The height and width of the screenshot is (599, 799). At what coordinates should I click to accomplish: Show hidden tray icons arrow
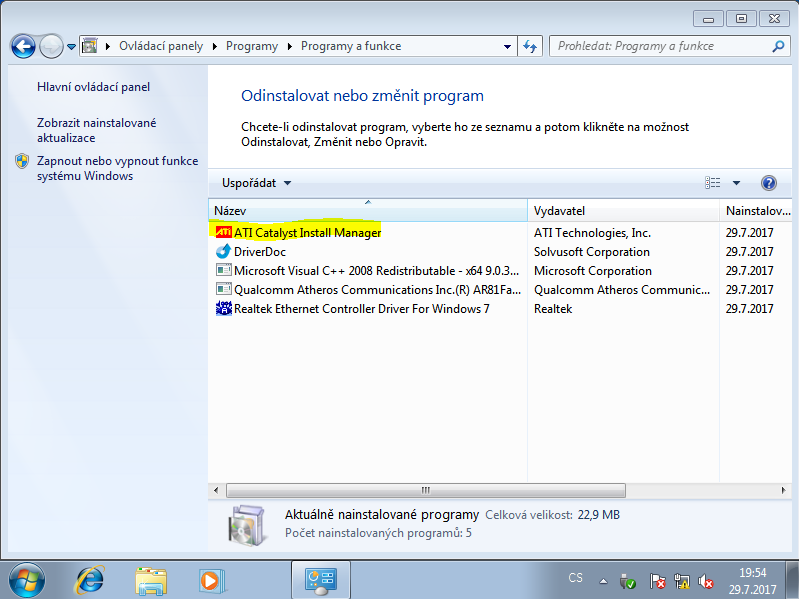603,581
